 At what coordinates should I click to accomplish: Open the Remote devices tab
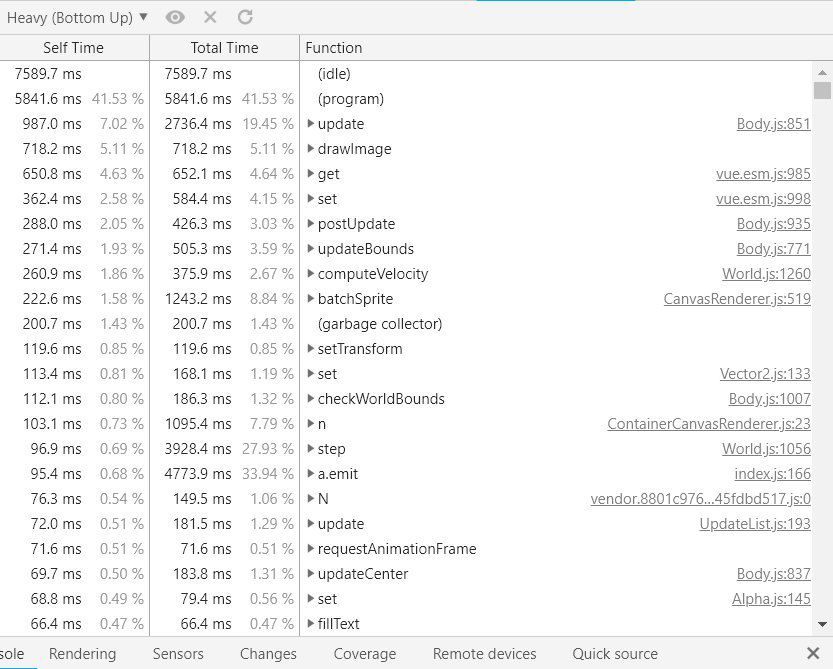point(484,654)
